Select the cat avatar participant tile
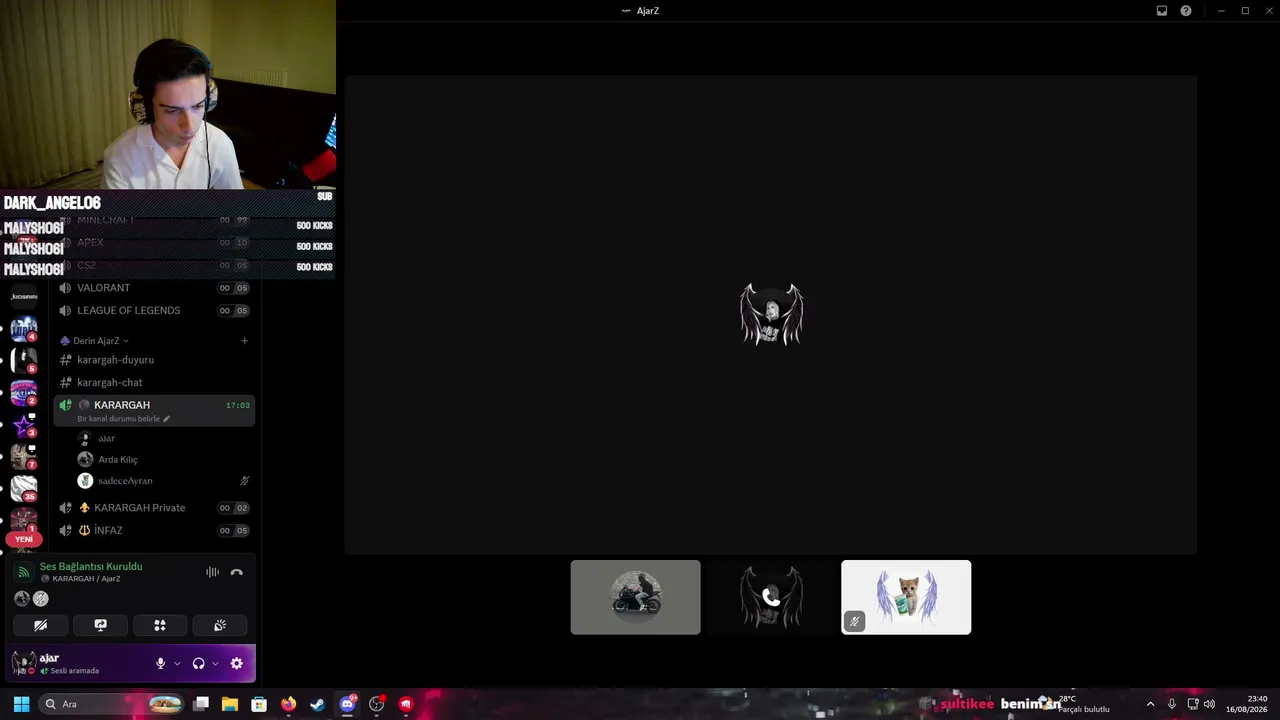 [x=906, y=597]
